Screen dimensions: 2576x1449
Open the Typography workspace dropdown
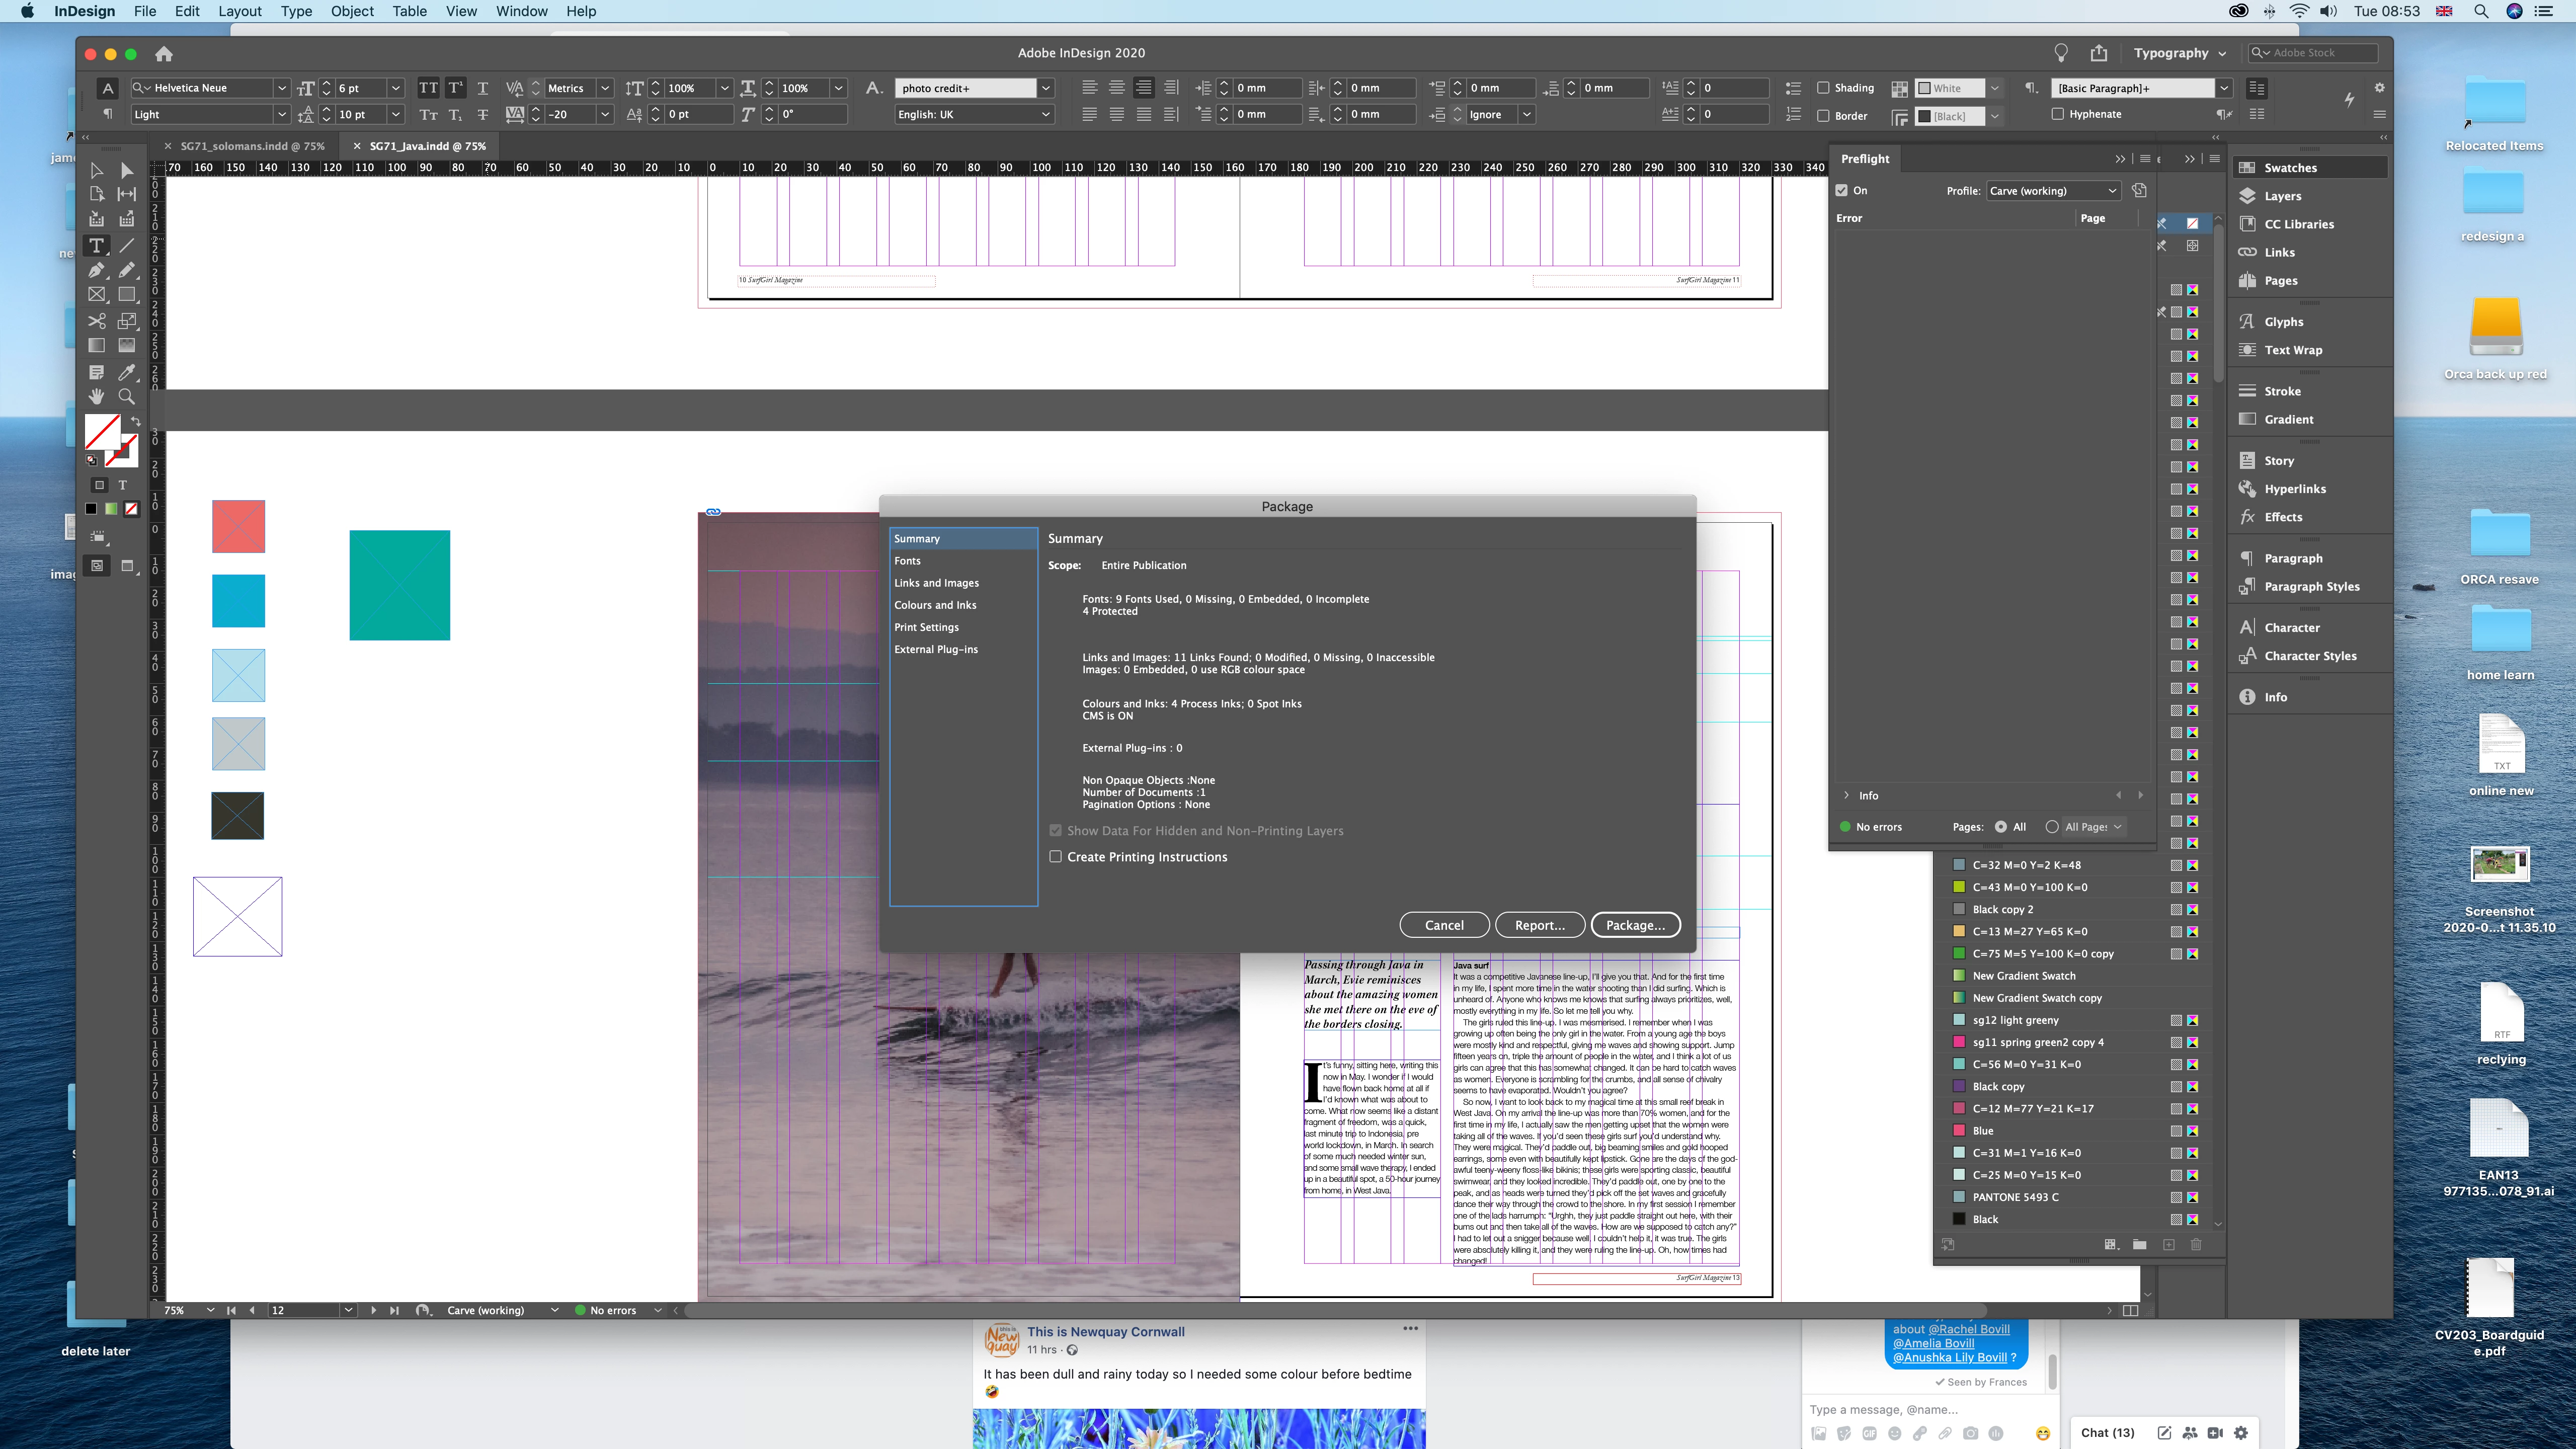[2179, 53]
